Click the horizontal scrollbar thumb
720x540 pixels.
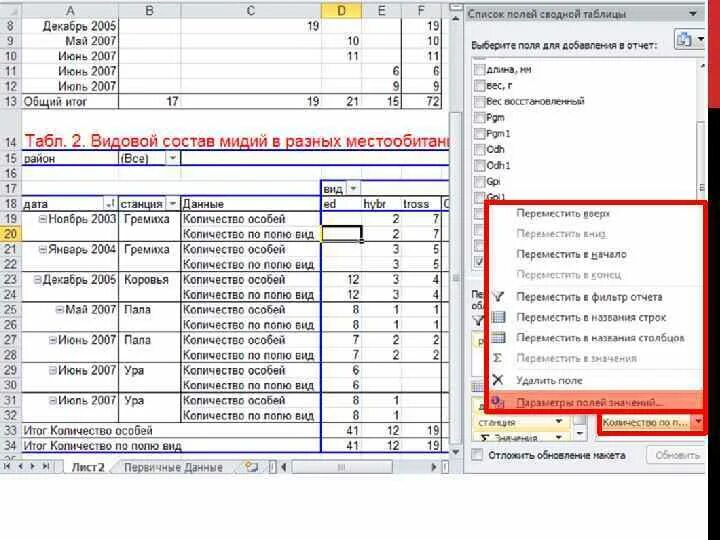342,467
